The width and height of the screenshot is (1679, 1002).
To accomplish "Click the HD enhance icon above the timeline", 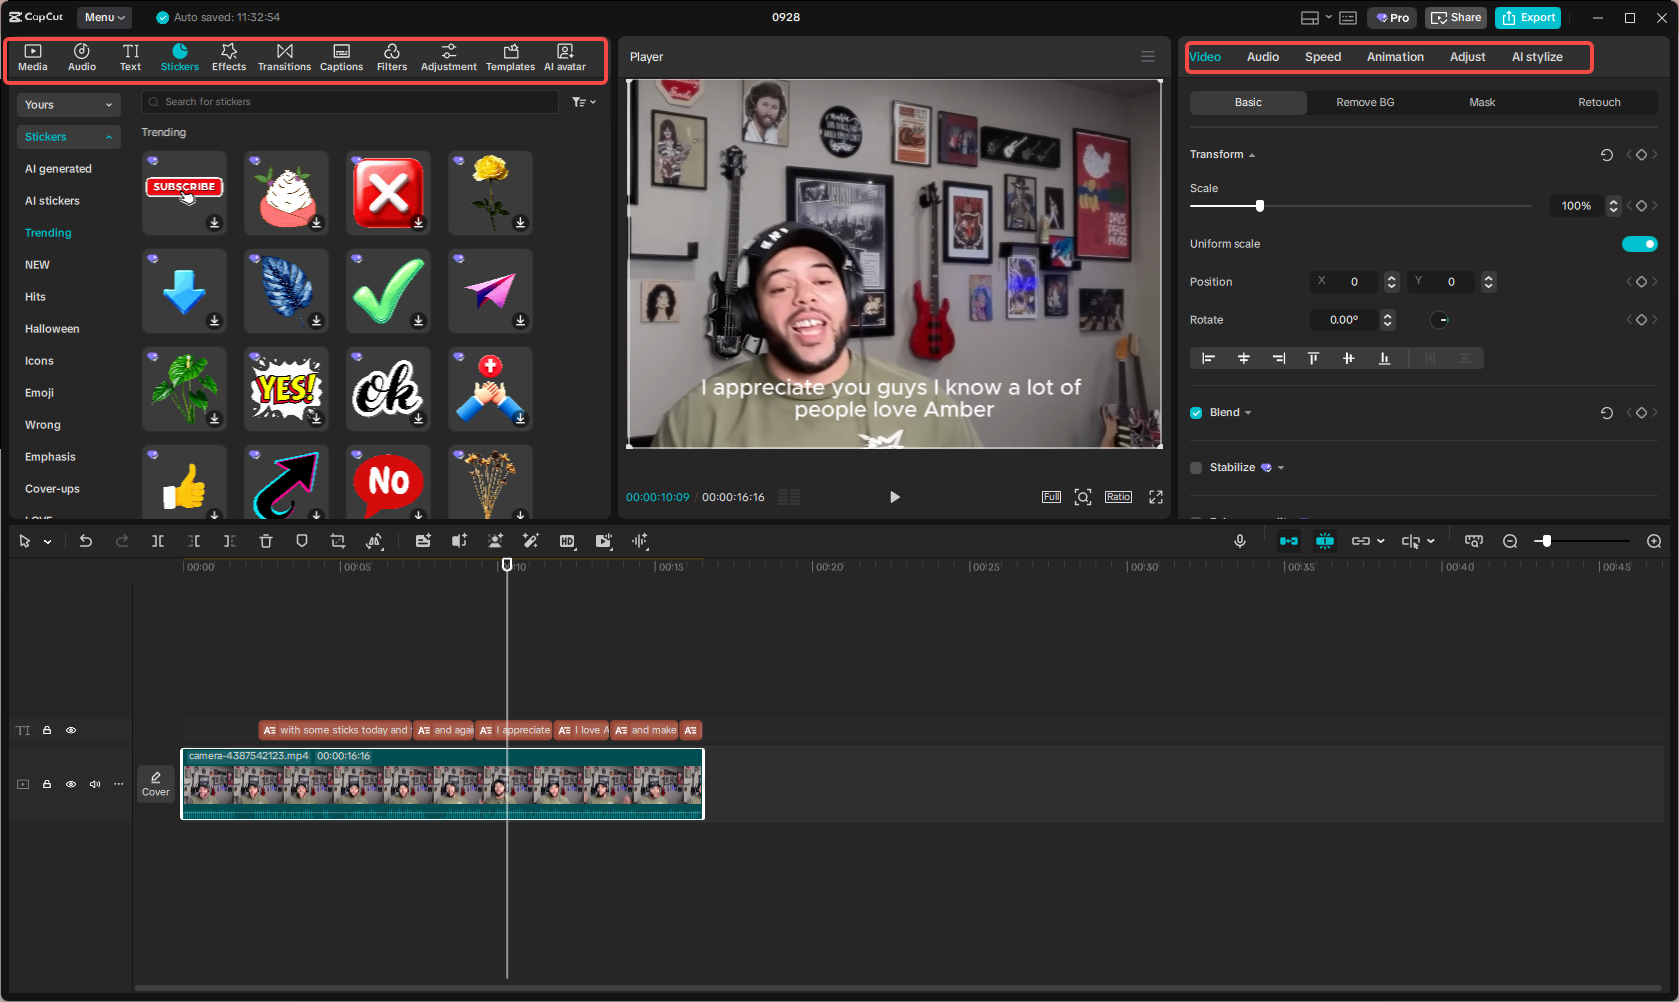I will tap(567, 541).
